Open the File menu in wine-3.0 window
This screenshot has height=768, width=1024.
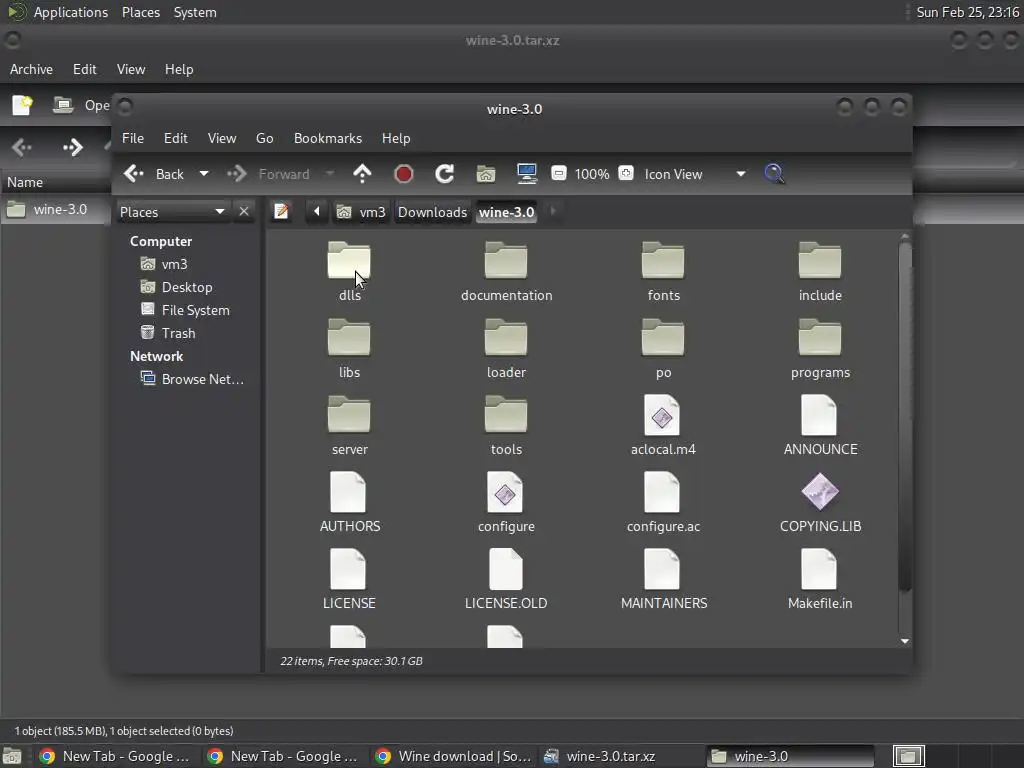[133, 138]
